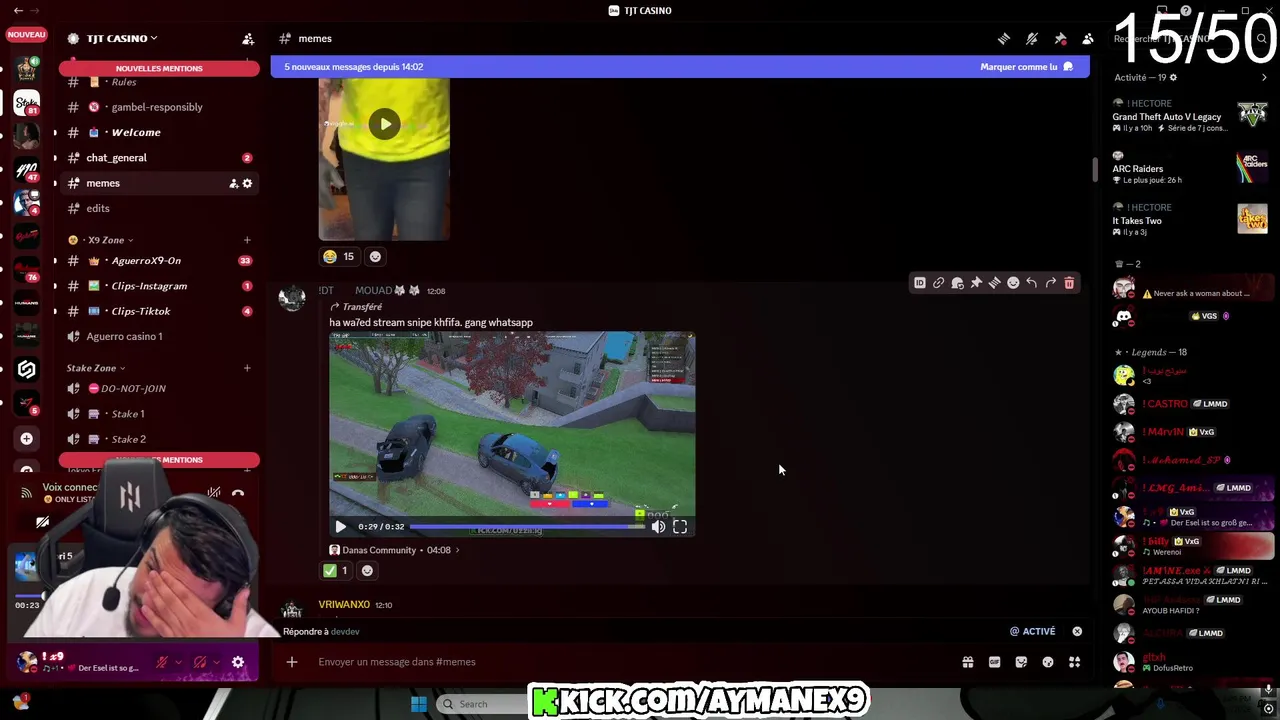Add reaction beside 15 laughing reactions
Image resolution: width=1280 pixels, height=720 pixels.
pos(375,257)
